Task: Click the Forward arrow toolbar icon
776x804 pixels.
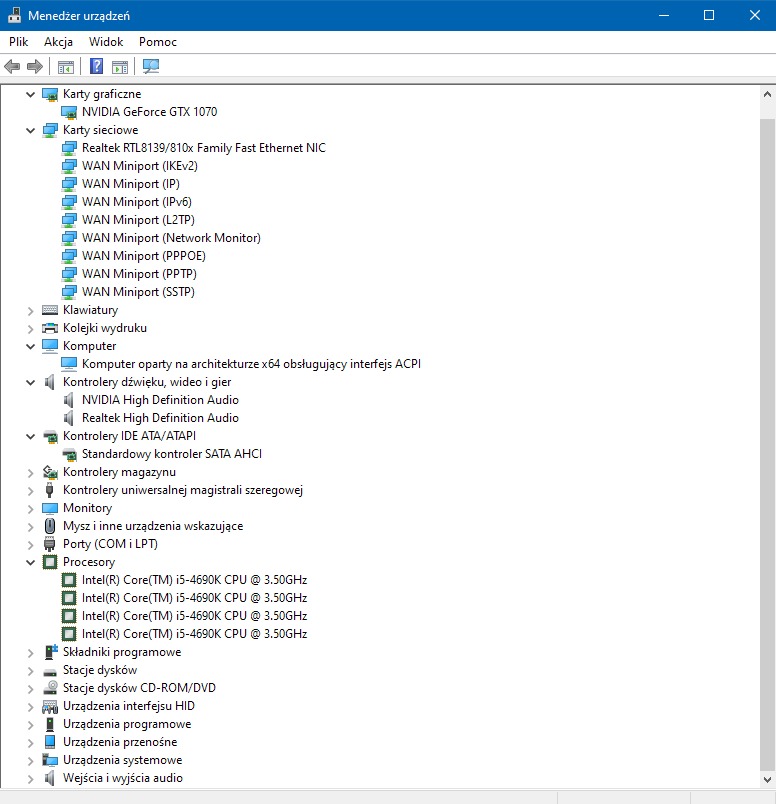Action: (35, 66)
